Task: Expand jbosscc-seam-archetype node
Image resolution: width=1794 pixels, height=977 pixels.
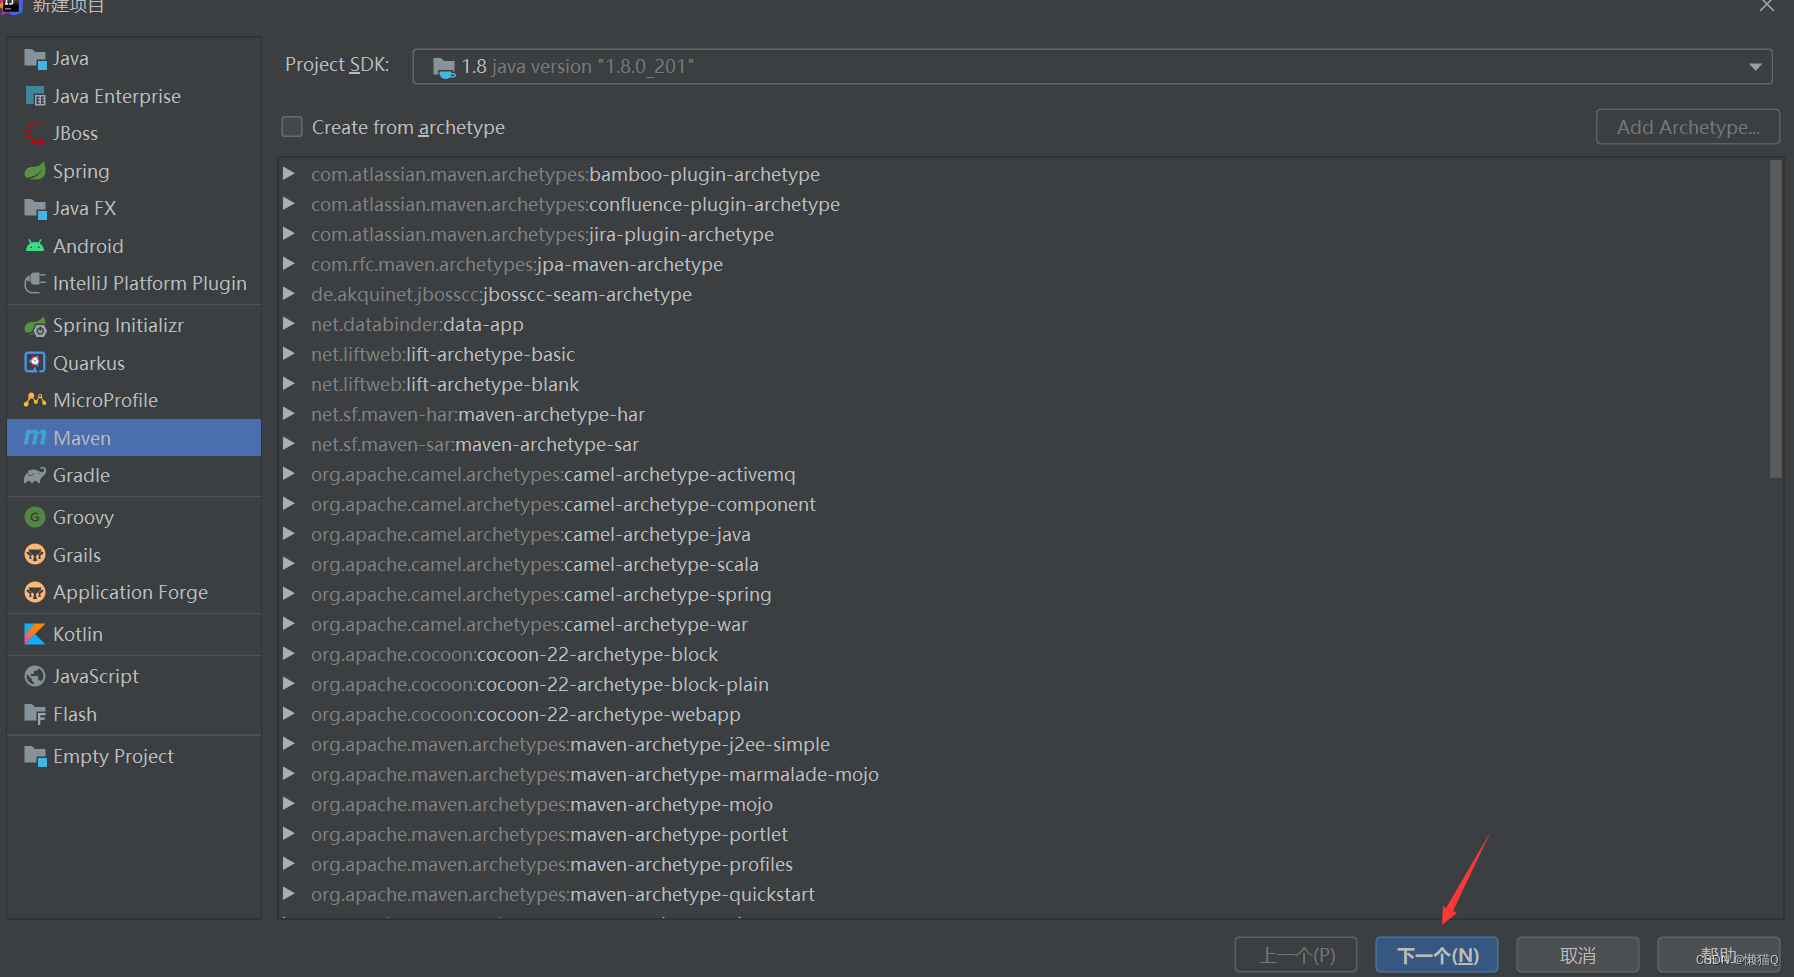Action: point(289,294)
